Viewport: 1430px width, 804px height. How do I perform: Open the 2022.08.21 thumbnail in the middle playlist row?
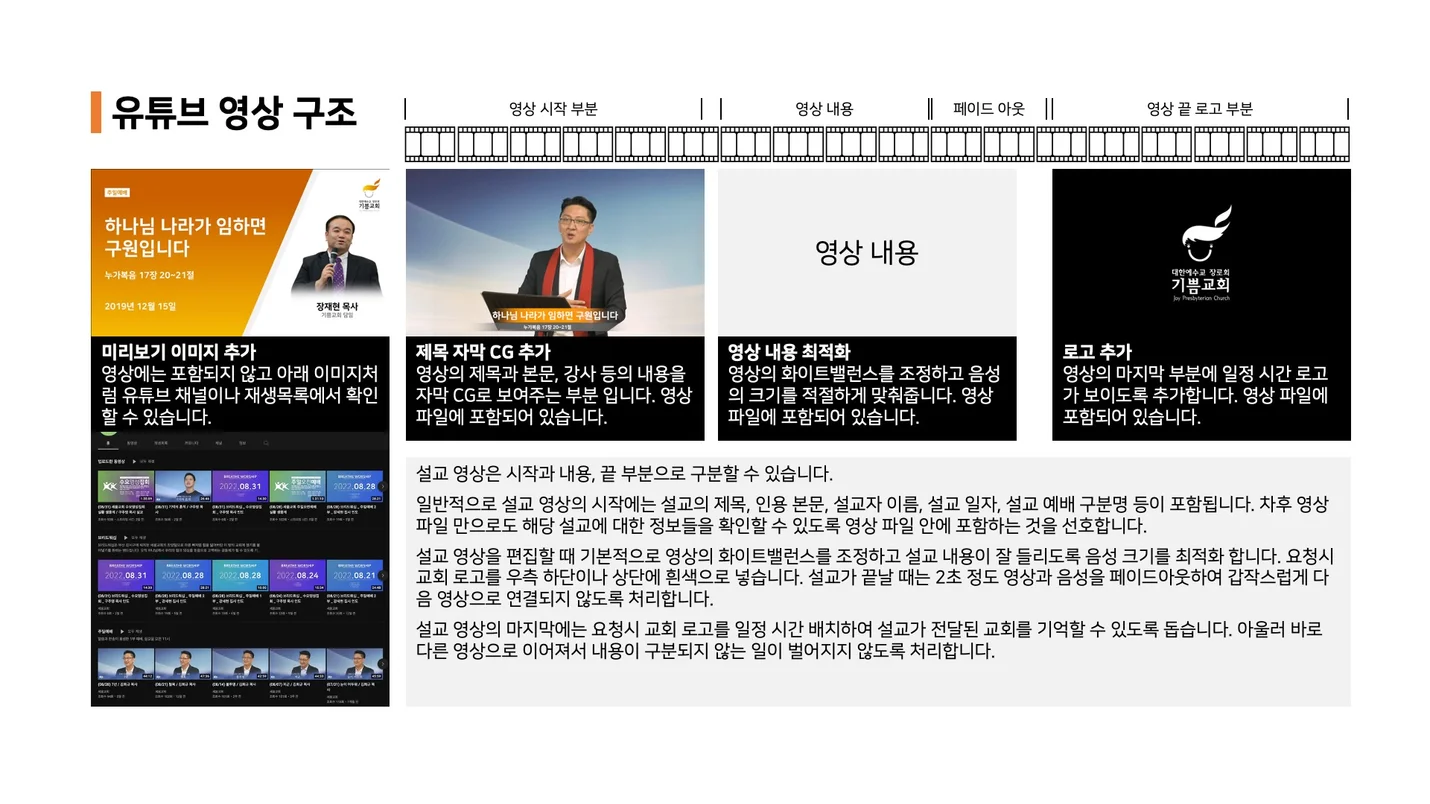(x=355, y=575)
